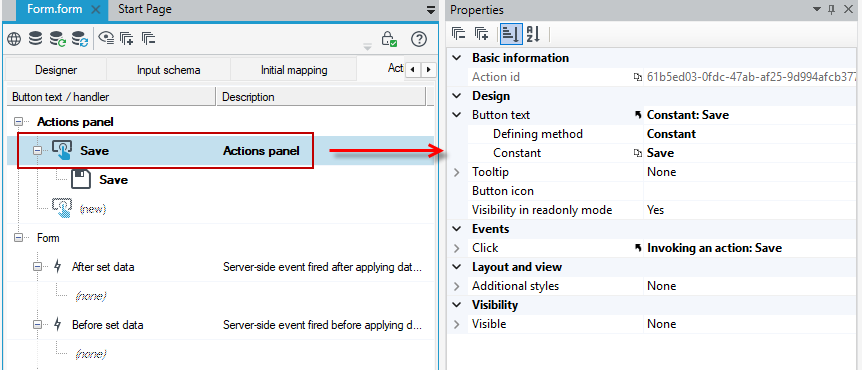Click database icon with blue sync arrows
Screen dimensions: 862x370
click(x=80, y=38)
